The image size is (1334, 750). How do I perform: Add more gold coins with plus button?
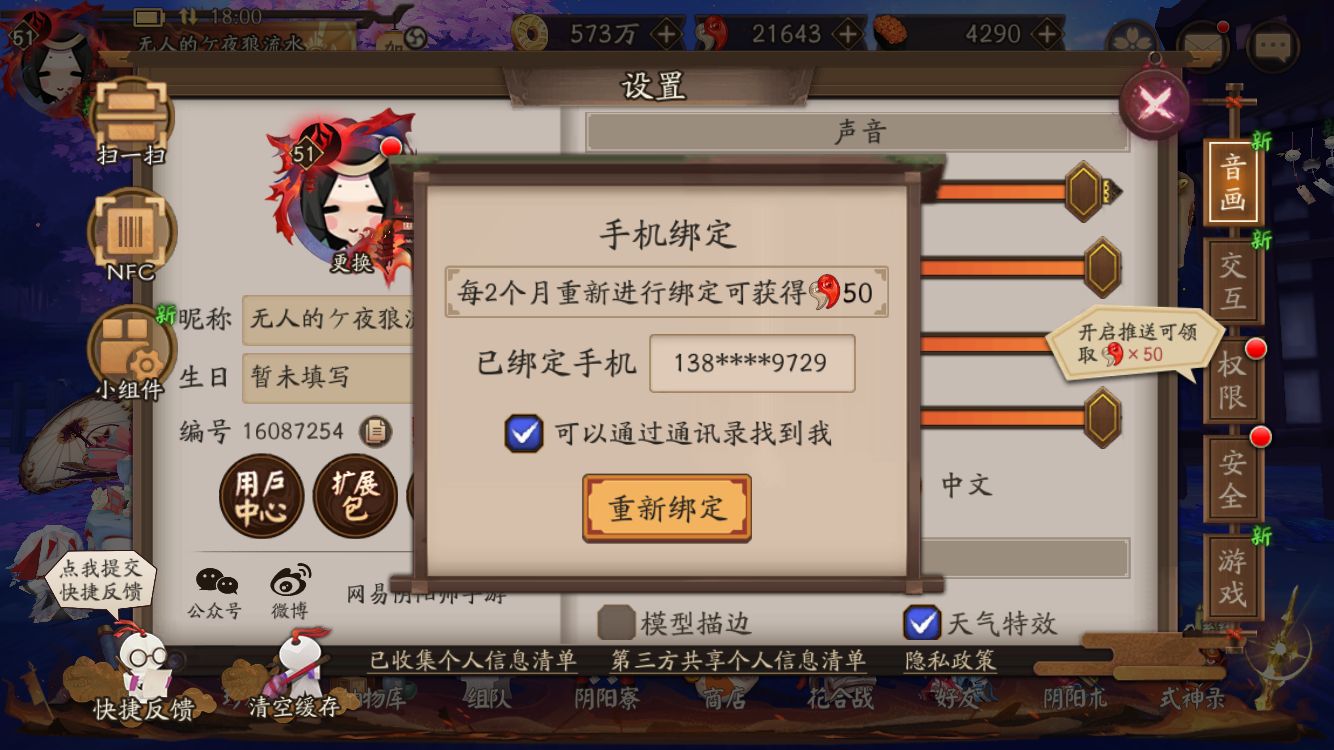click(x=666, y=34)
